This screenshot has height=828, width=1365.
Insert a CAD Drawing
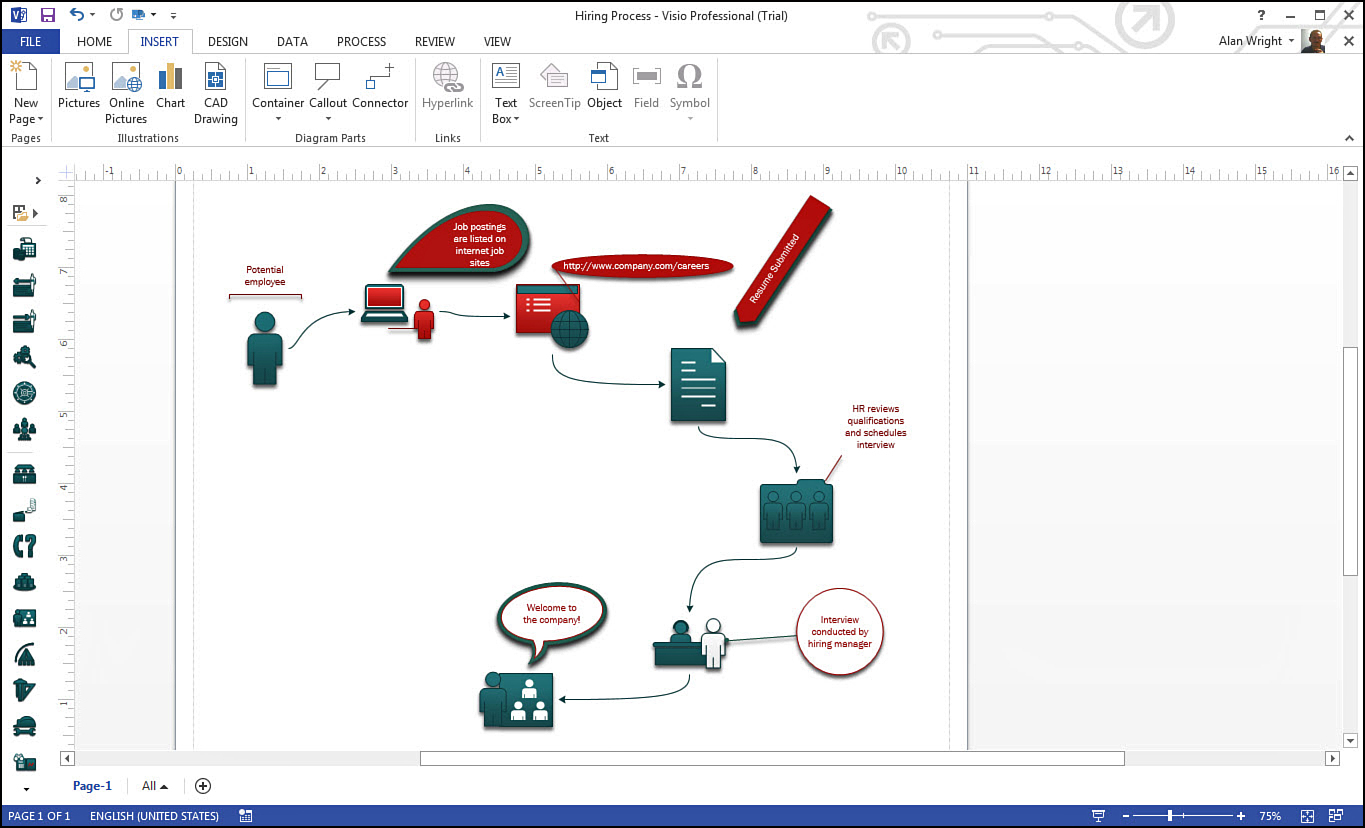216,94
